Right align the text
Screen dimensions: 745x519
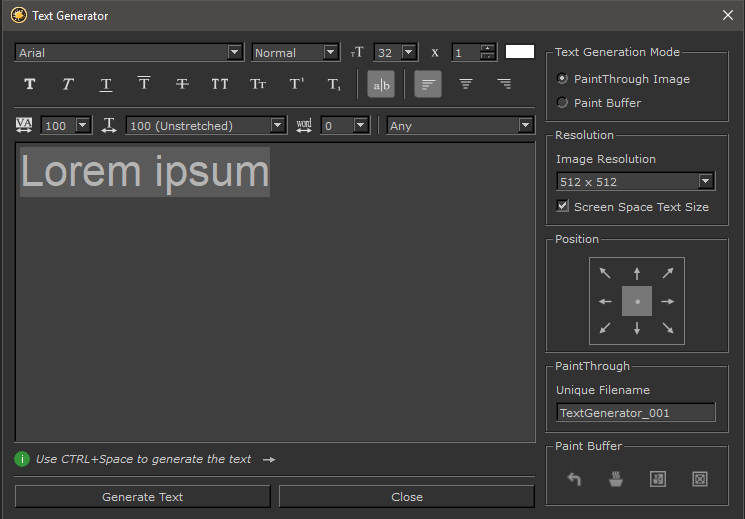click(x=504, y=84)
